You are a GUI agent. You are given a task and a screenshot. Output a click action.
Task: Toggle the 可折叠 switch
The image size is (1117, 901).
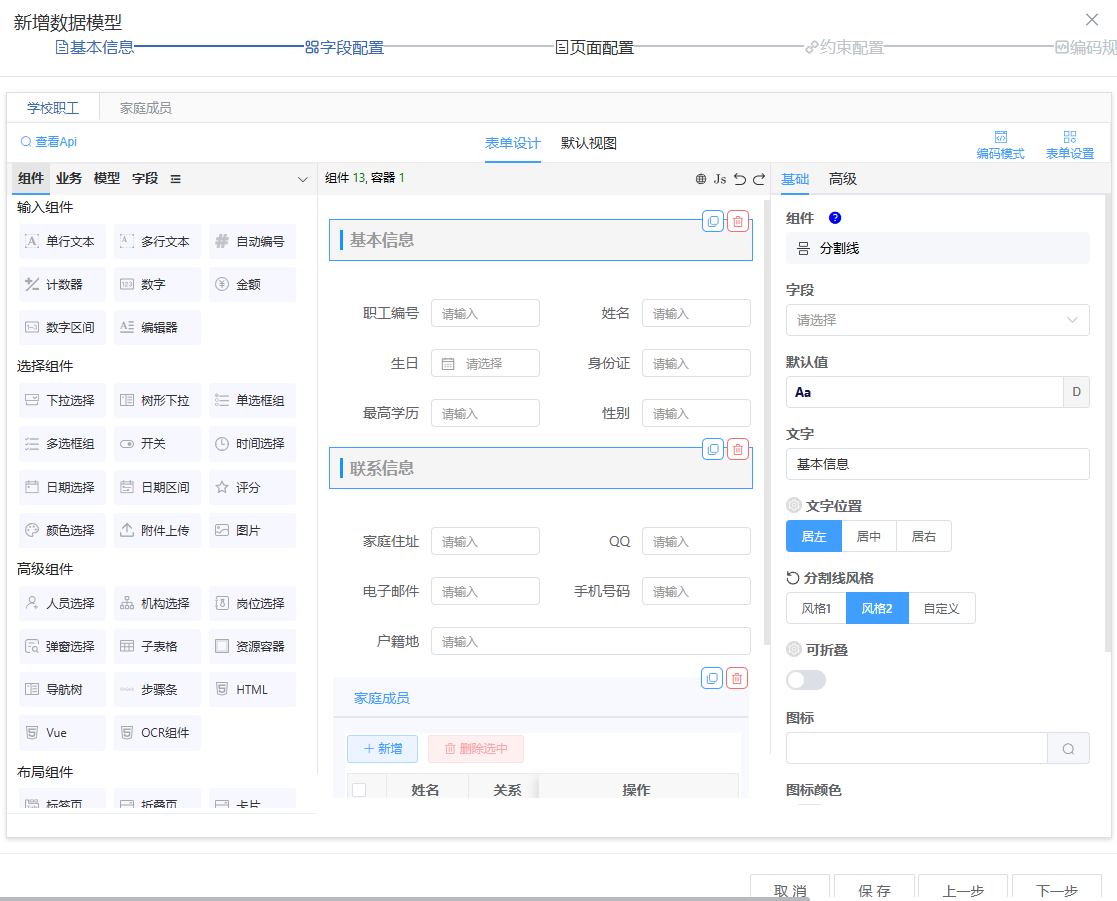pos(806,680)
